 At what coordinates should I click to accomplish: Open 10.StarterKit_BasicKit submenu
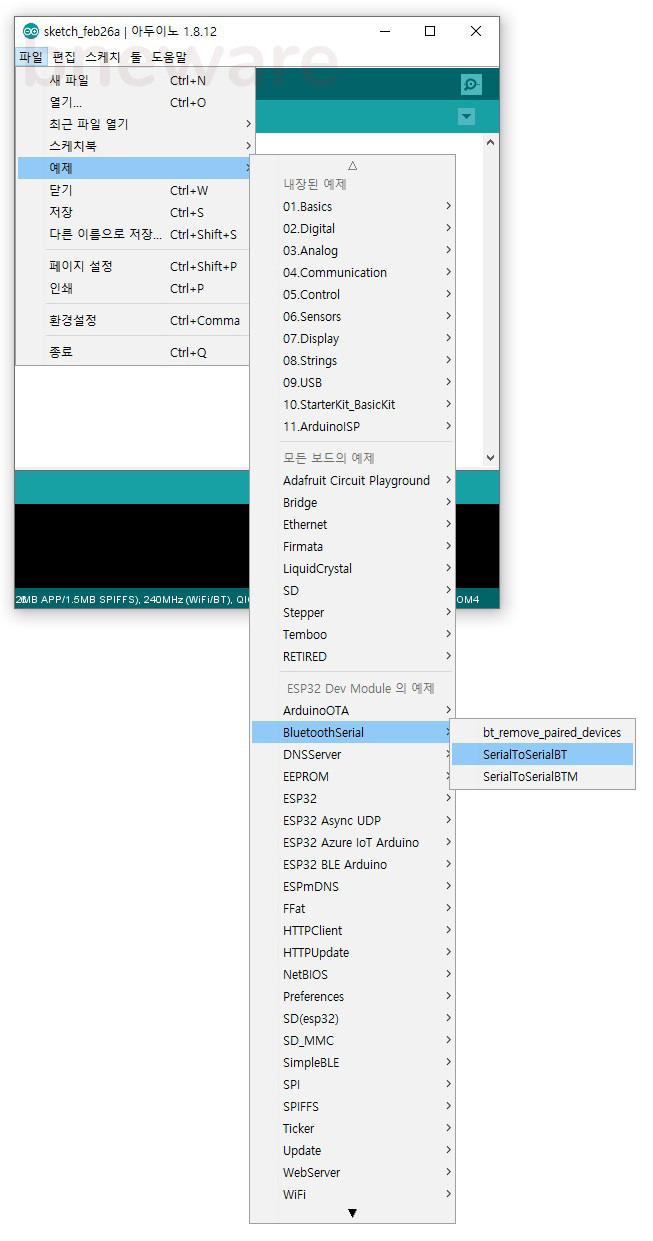click(x=352, y=404)
